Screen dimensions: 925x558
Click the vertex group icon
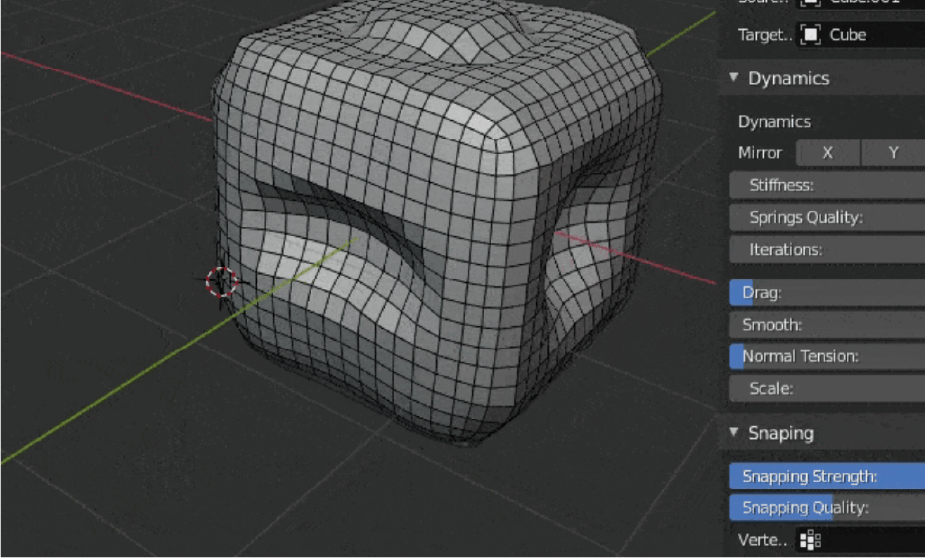click(x=811, y=541)
